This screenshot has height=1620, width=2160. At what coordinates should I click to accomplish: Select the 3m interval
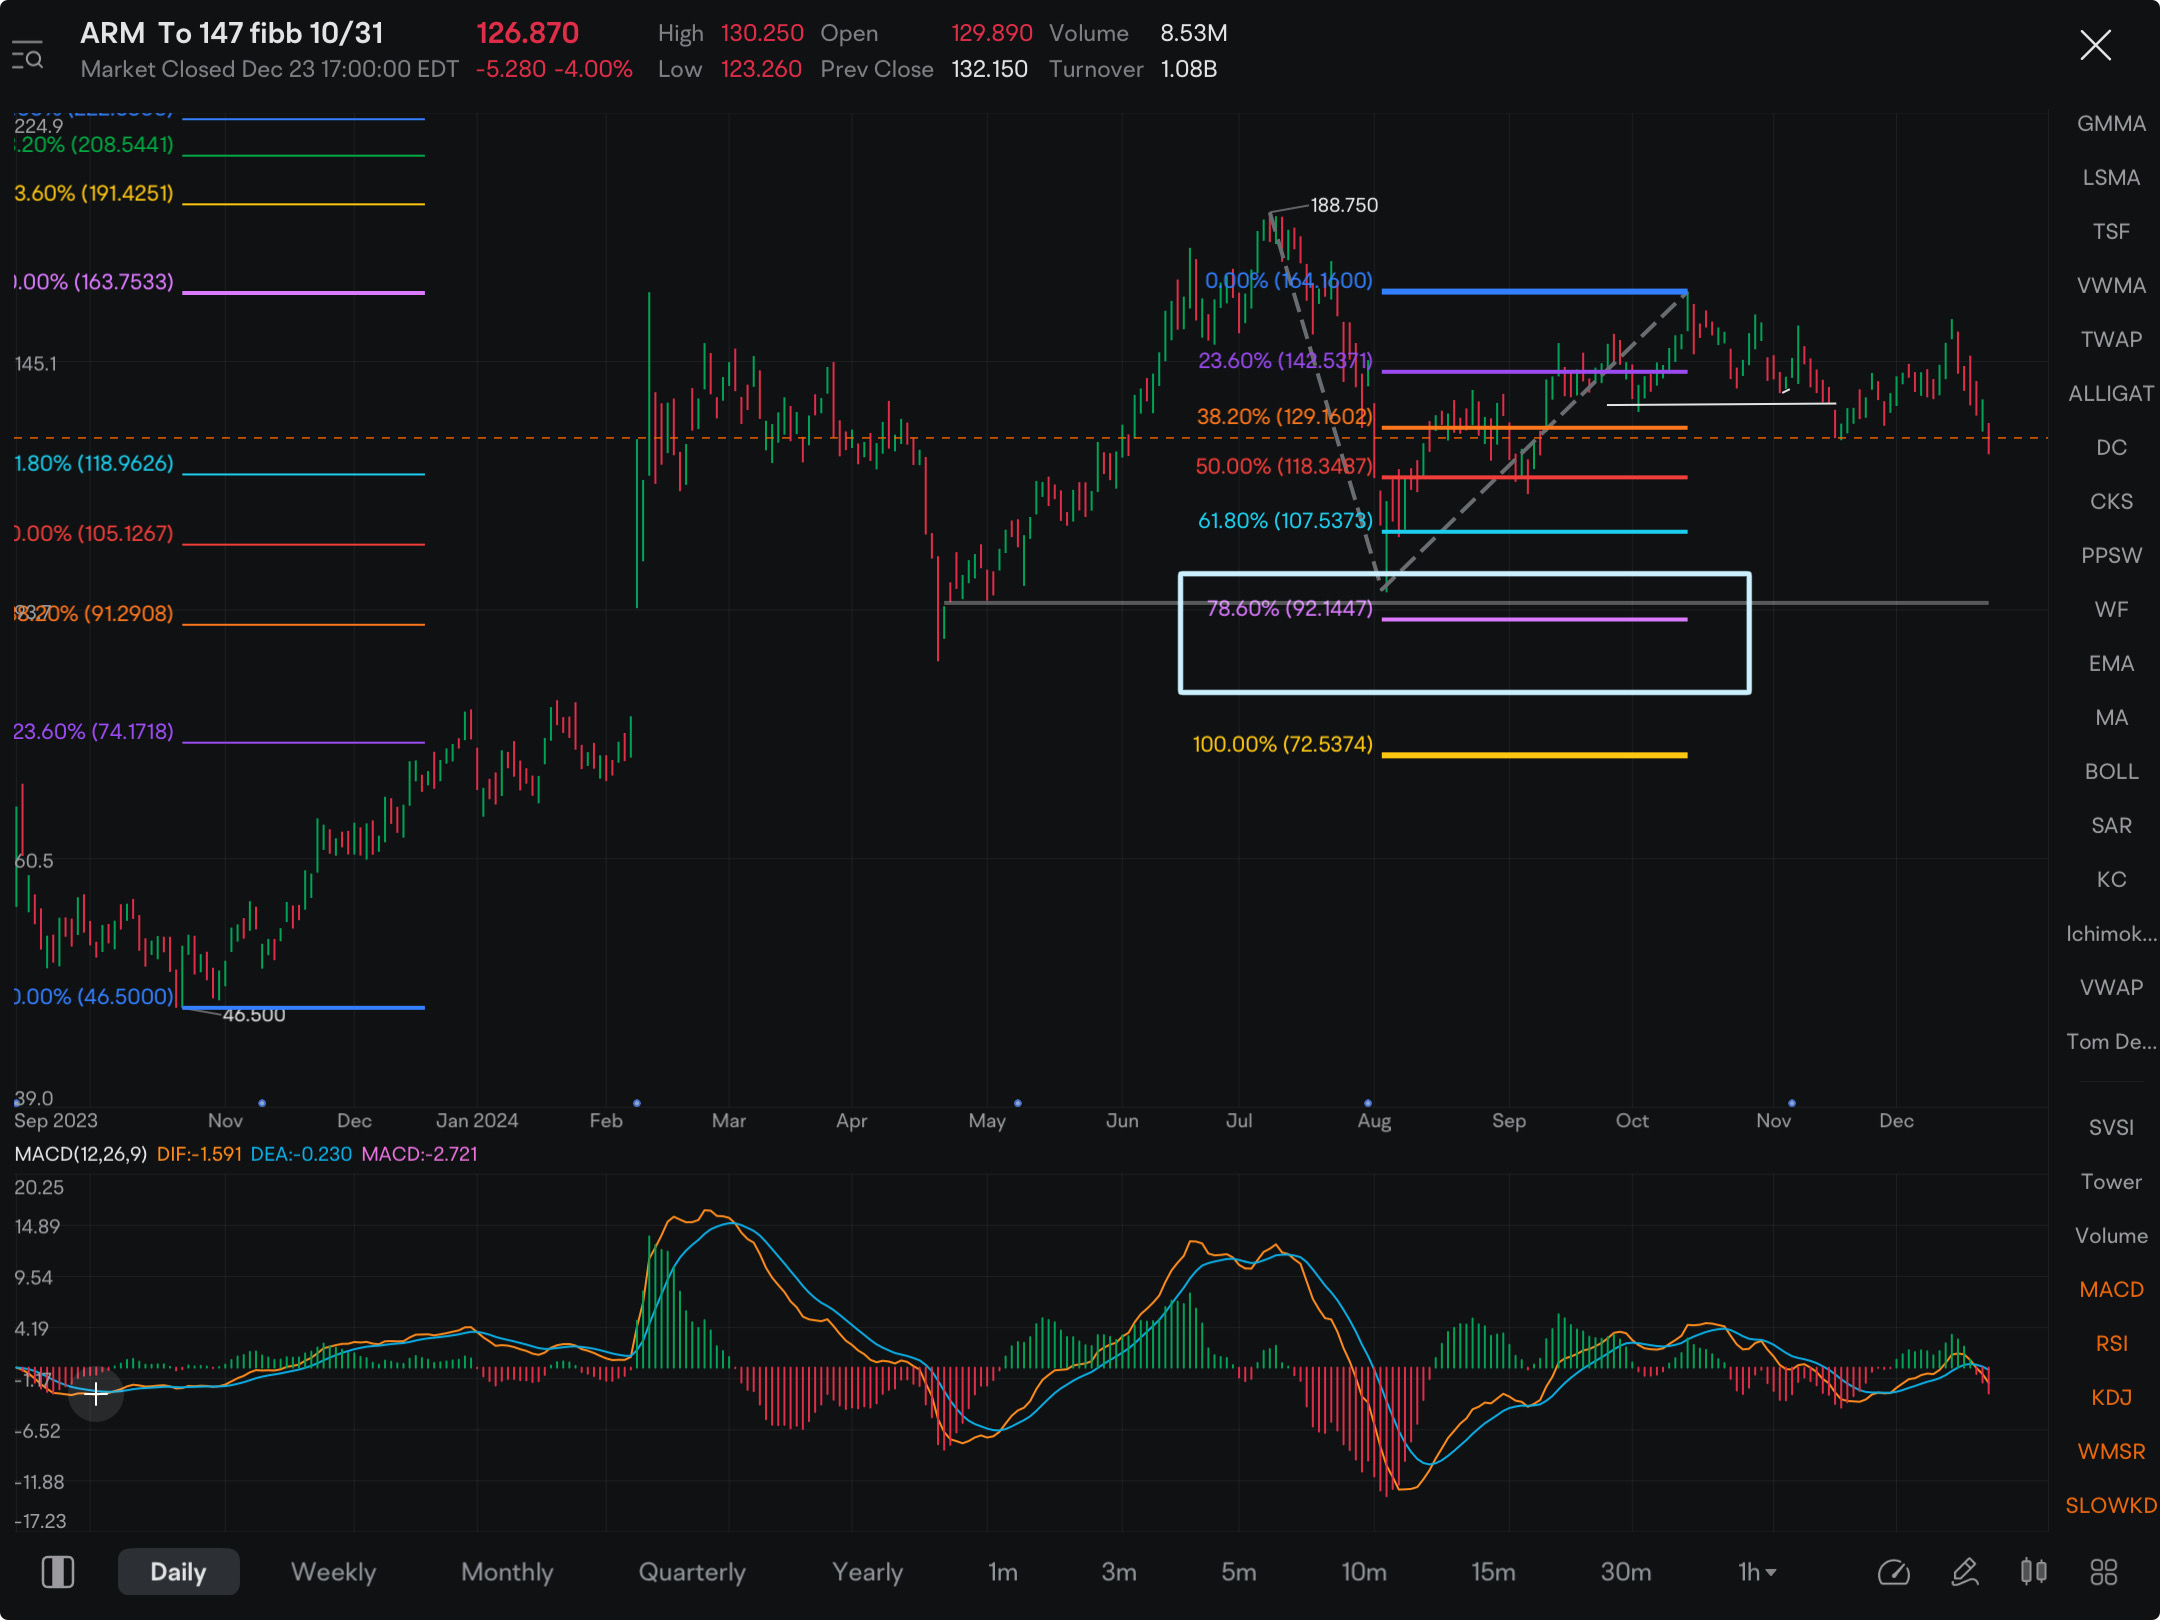point(1119,1572)
